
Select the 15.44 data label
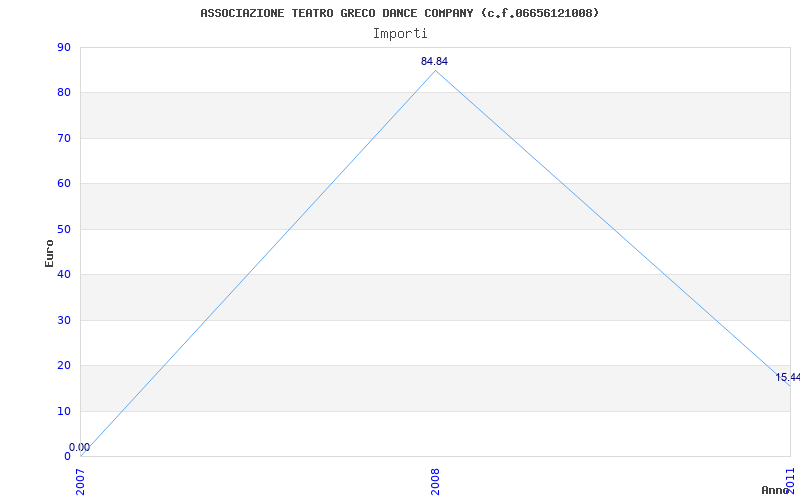[788, 378]
